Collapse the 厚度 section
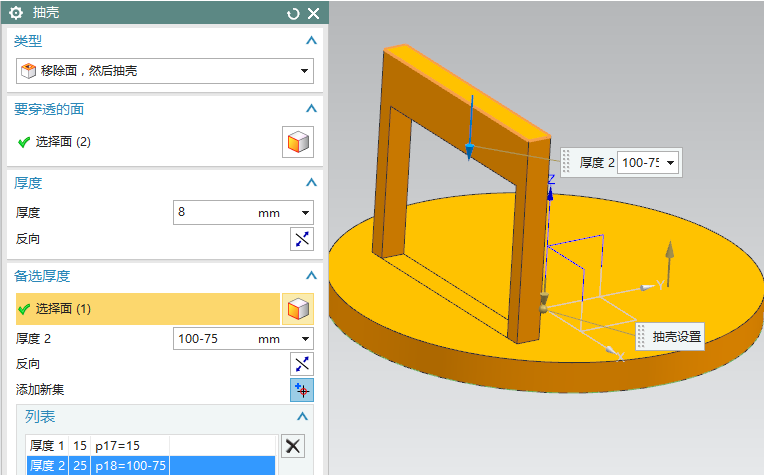 (311, 183)
